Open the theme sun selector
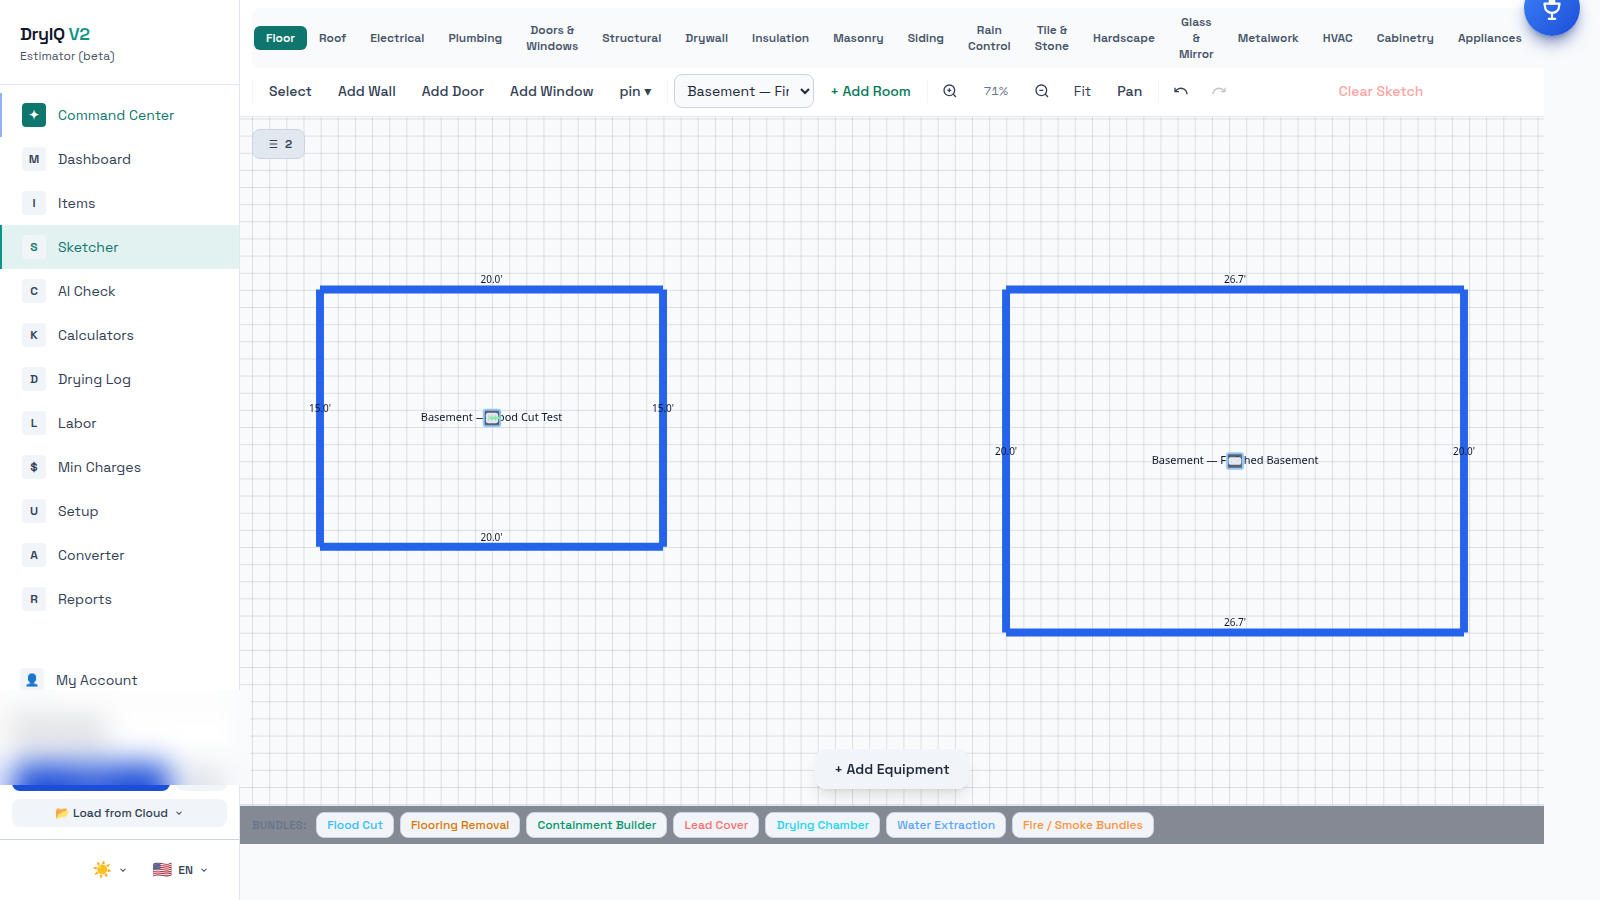 click(x=109, y=870)
